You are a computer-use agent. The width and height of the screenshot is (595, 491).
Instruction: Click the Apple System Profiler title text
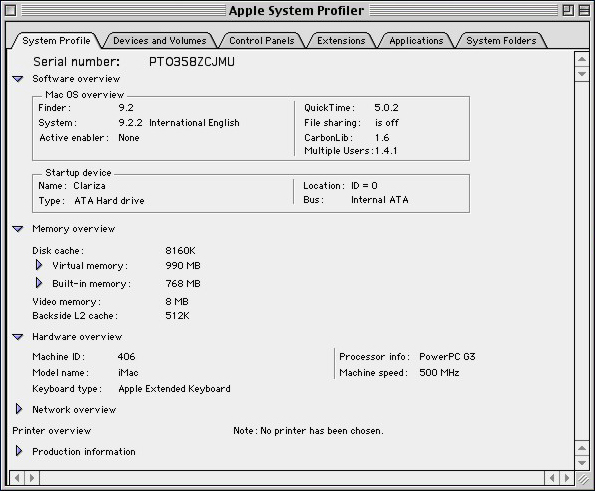pos(296,11)
